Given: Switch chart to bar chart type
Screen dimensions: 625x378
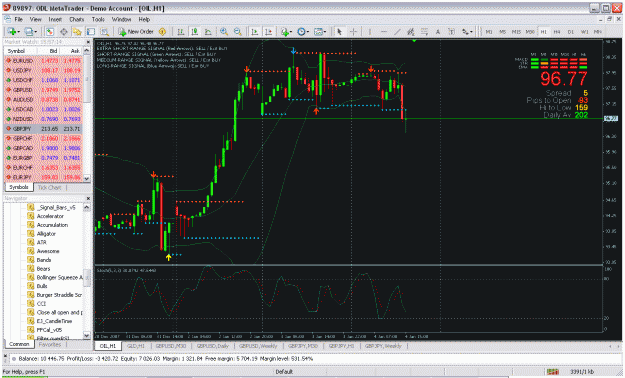Looking at the screenshot, I should [181, 32].
